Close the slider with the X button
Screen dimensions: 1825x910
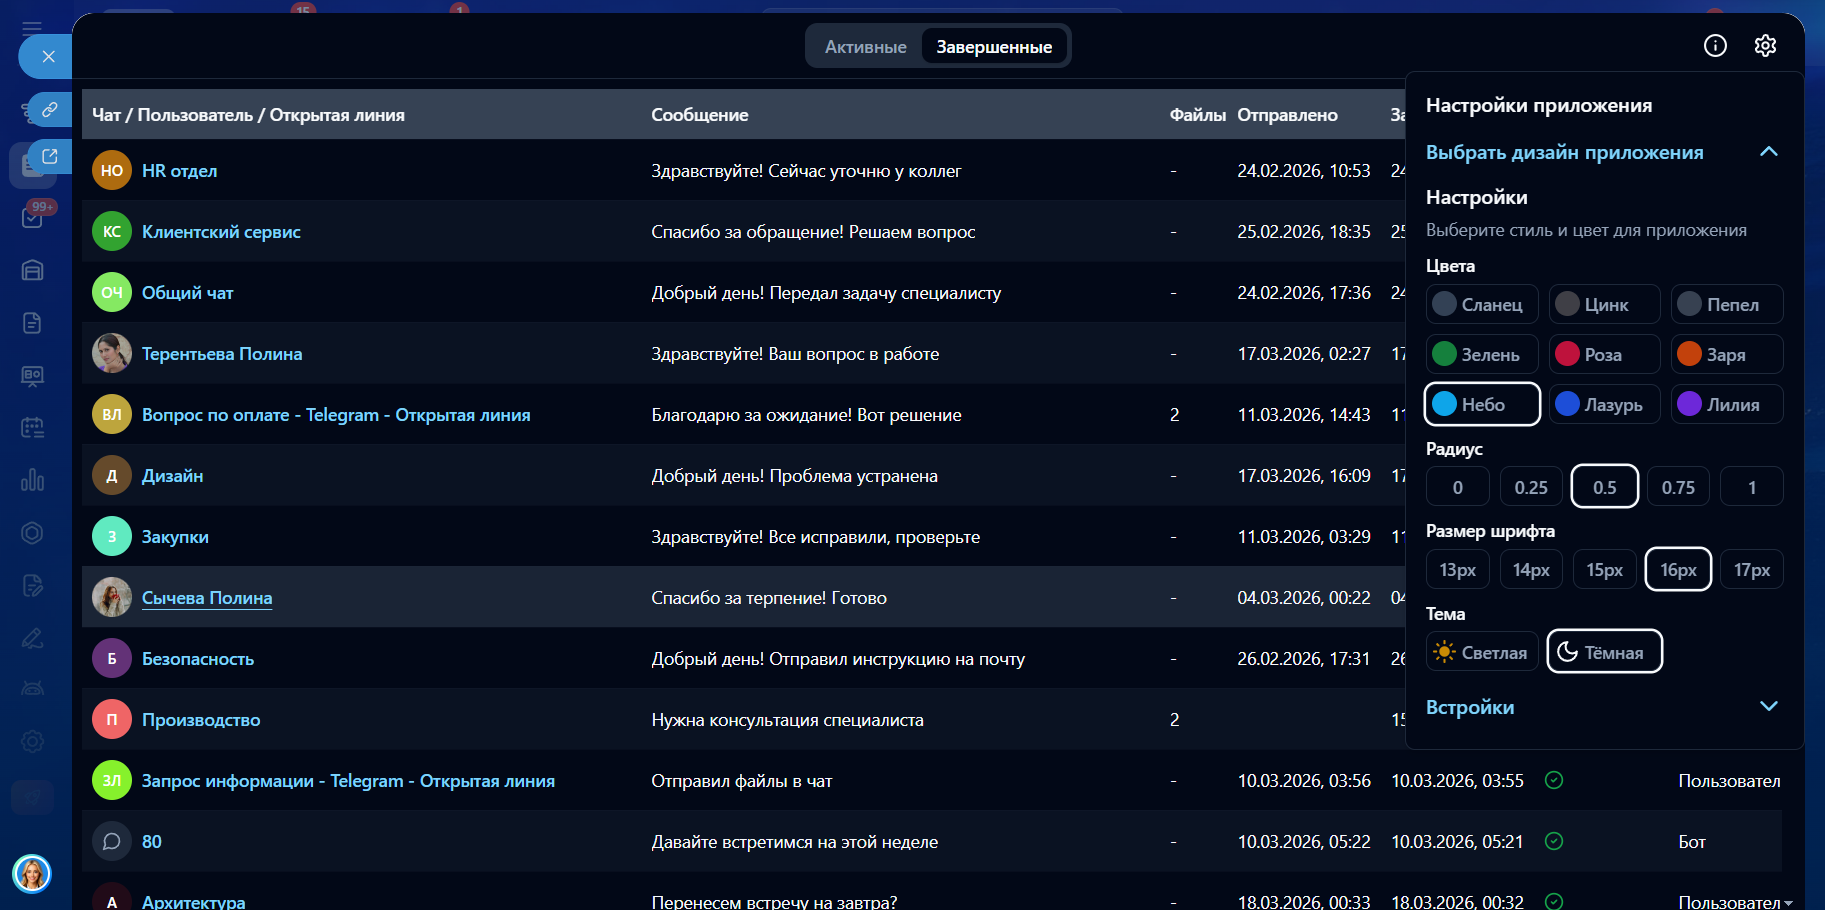tap(48, 57)
